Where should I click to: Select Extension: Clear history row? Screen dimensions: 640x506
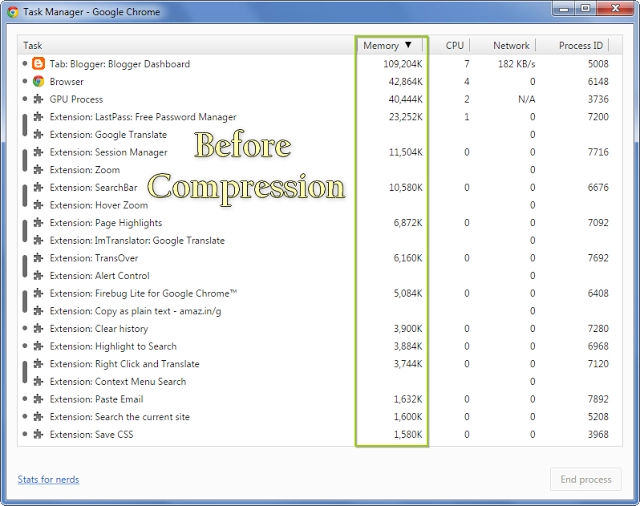click(320, 328)
